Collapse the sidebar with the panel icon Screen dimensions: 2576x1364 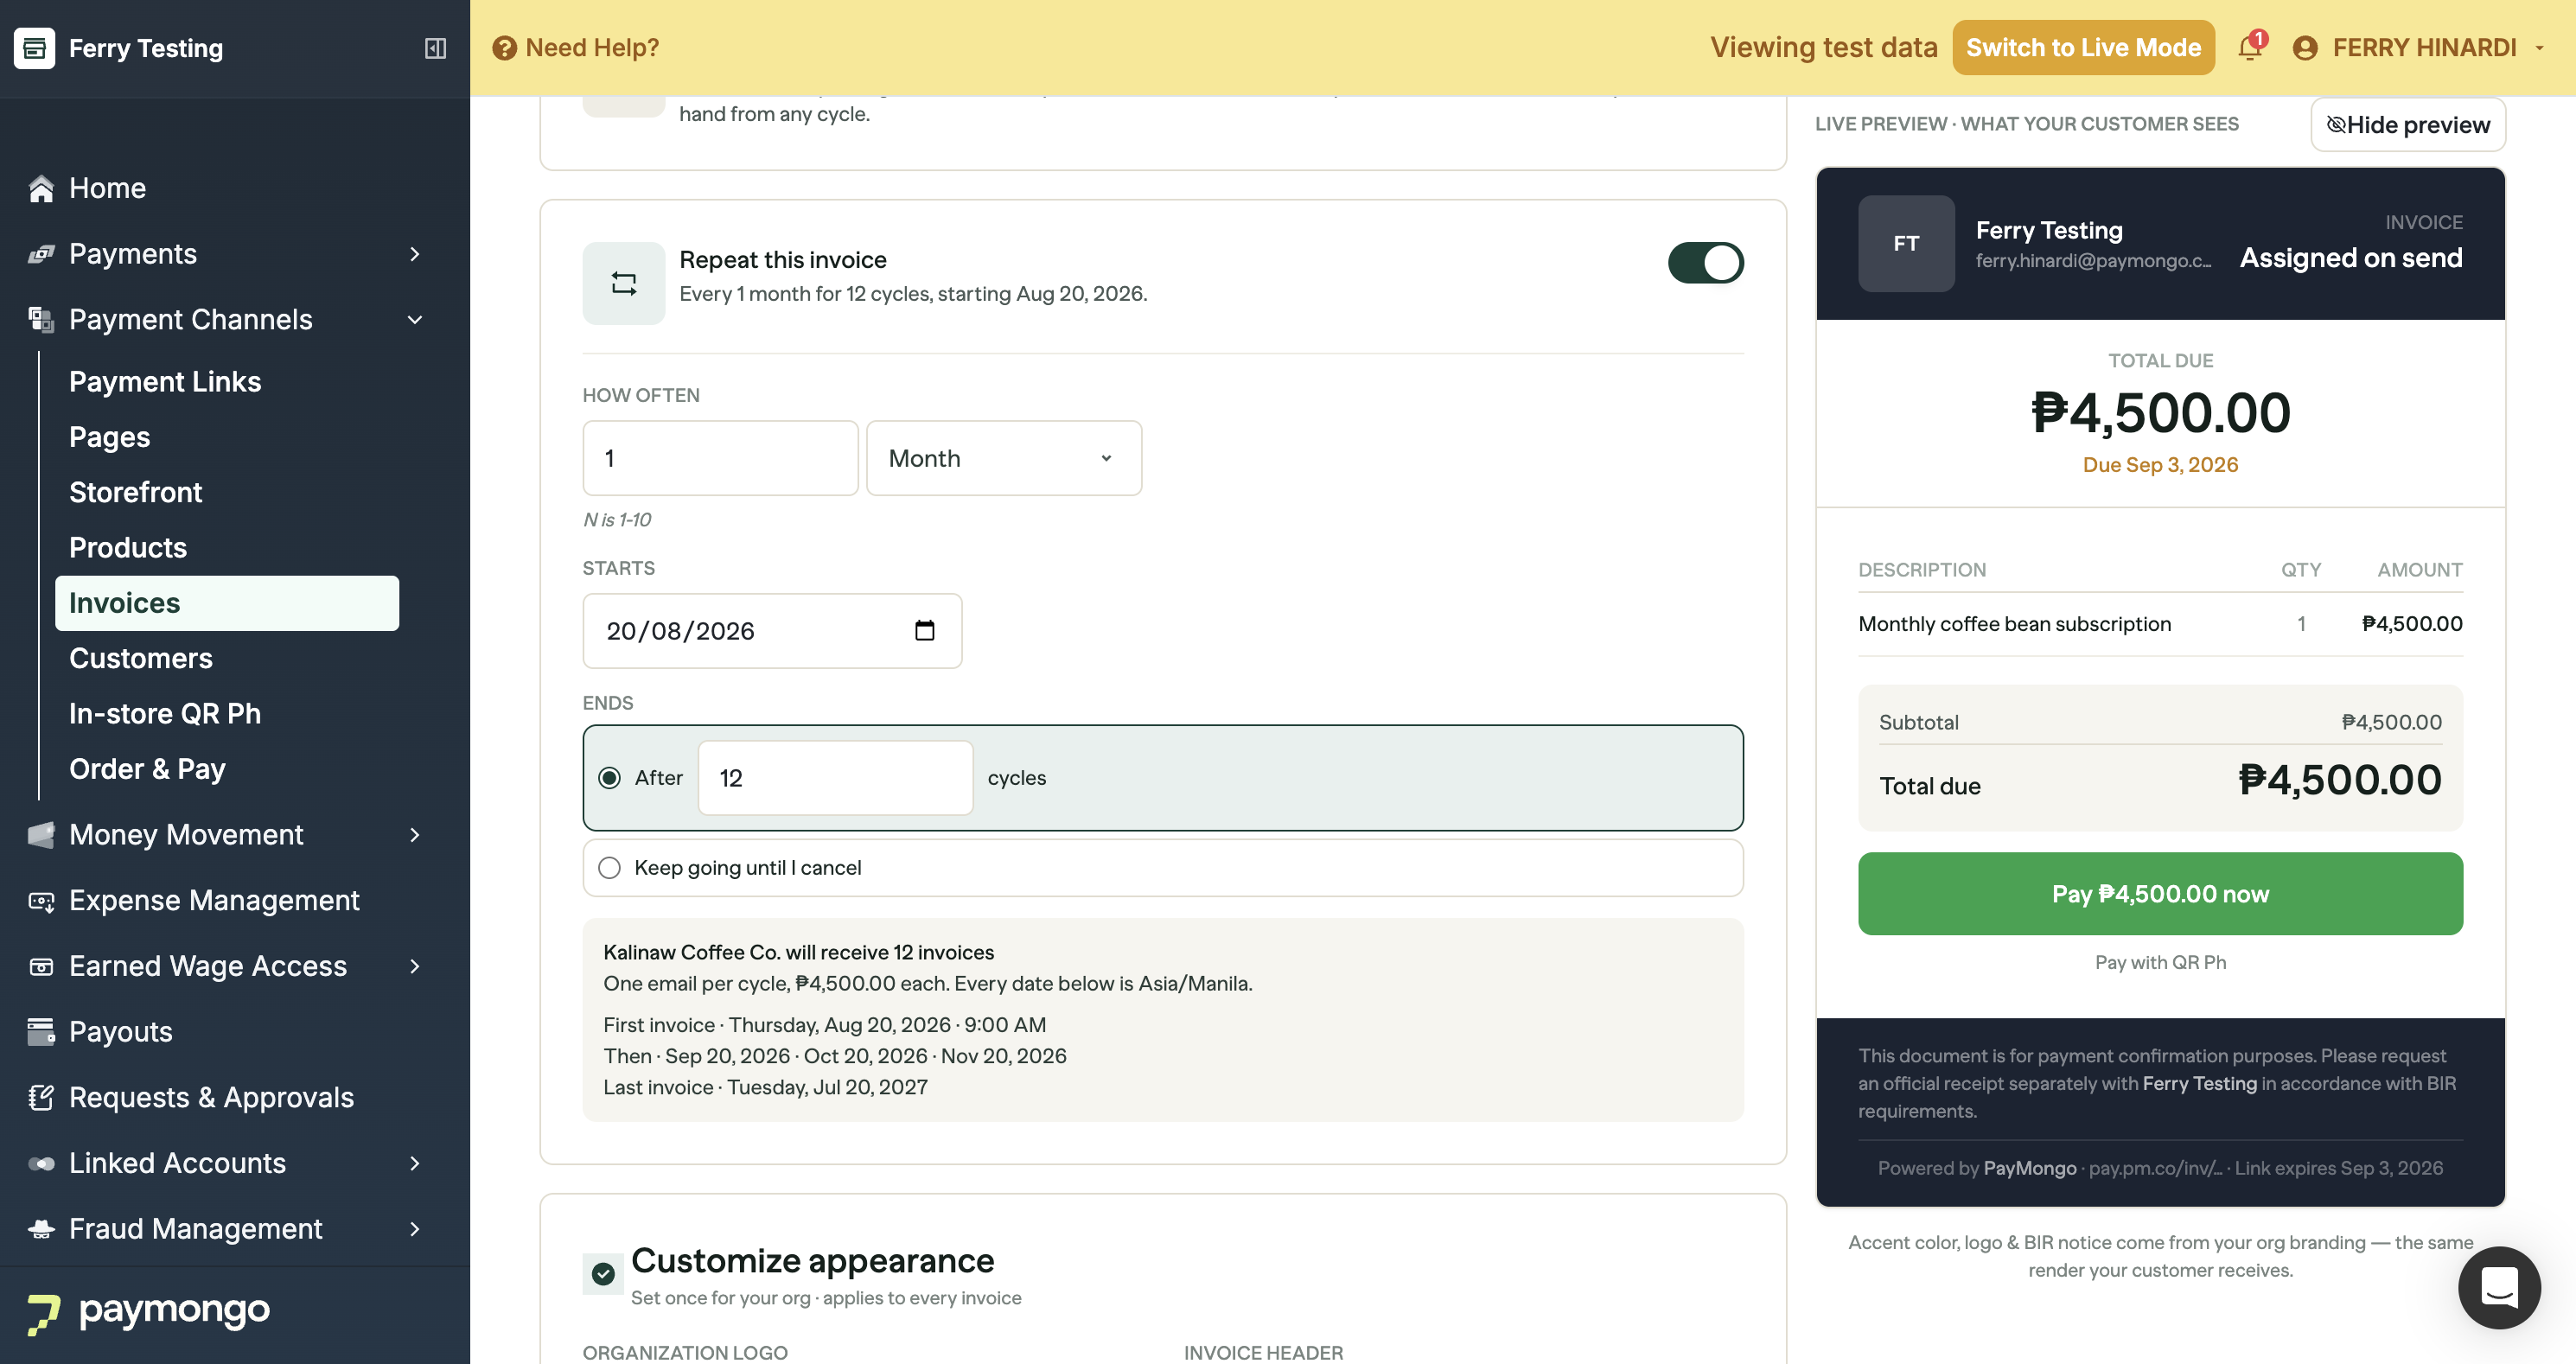click(x=435, y=48)
